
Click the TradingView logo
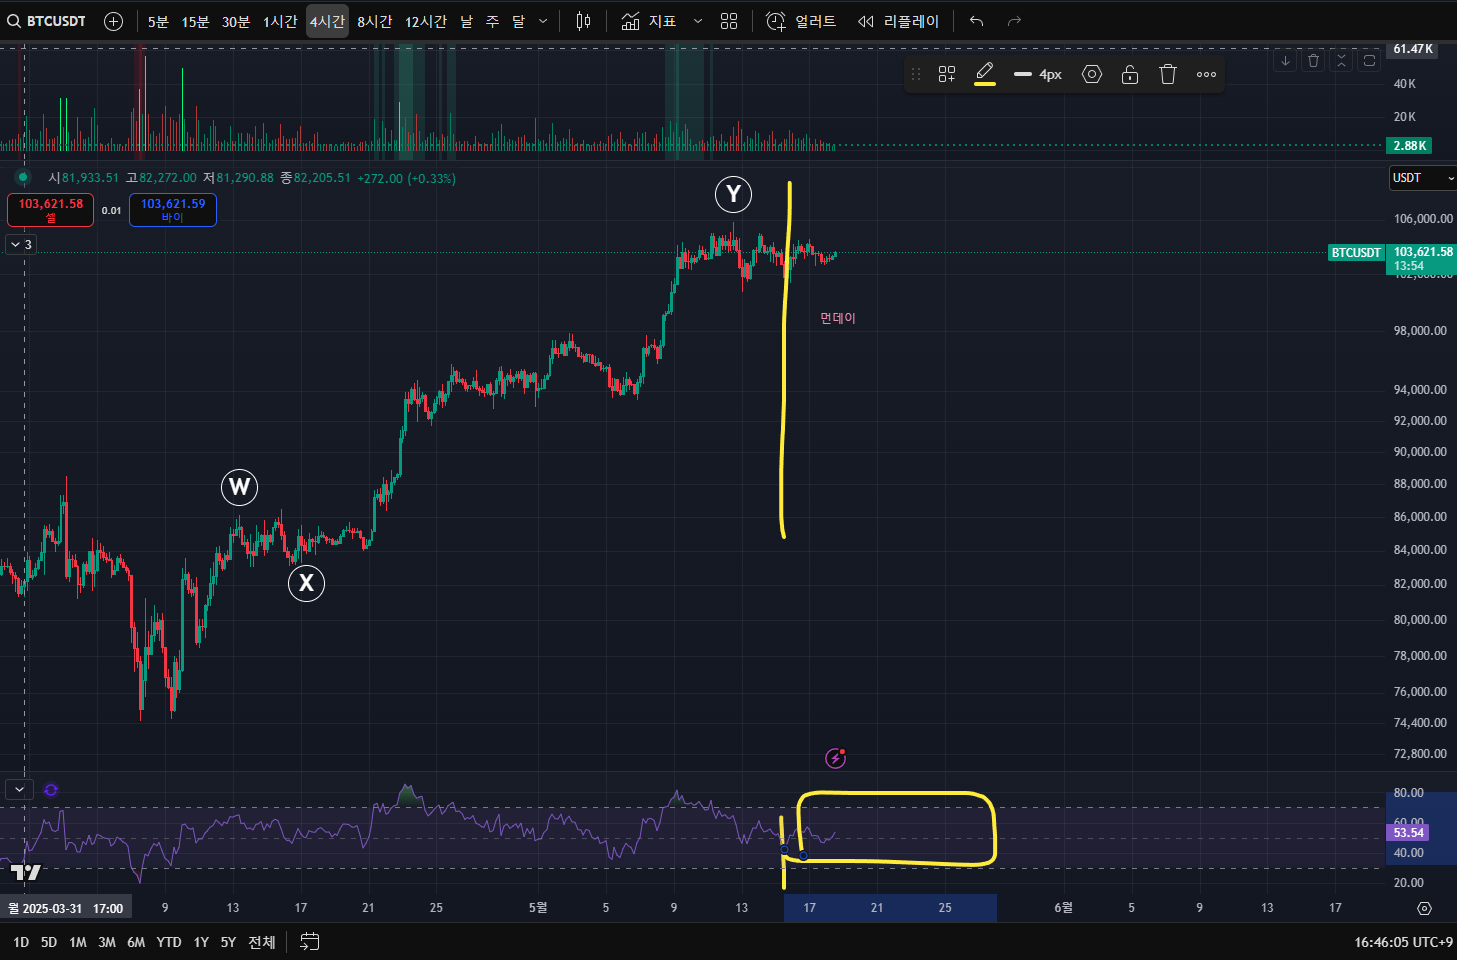coord(26,872)
